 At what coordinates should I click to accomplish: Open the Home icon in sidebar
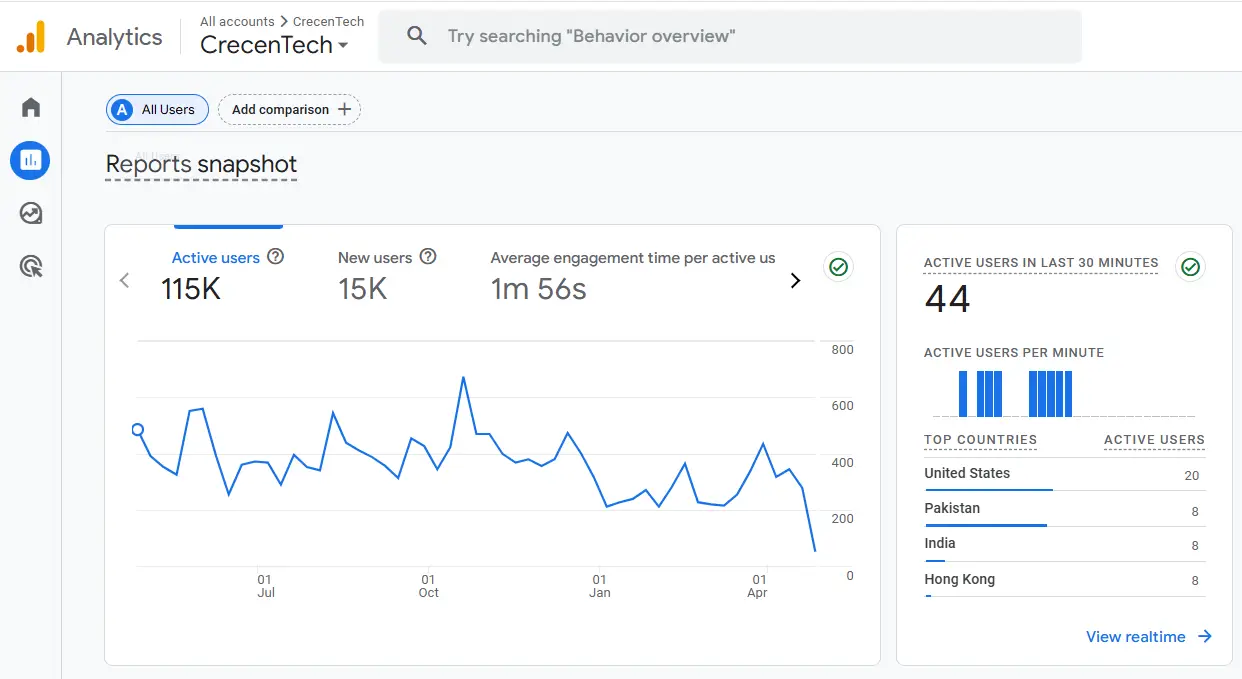point(31,107)
